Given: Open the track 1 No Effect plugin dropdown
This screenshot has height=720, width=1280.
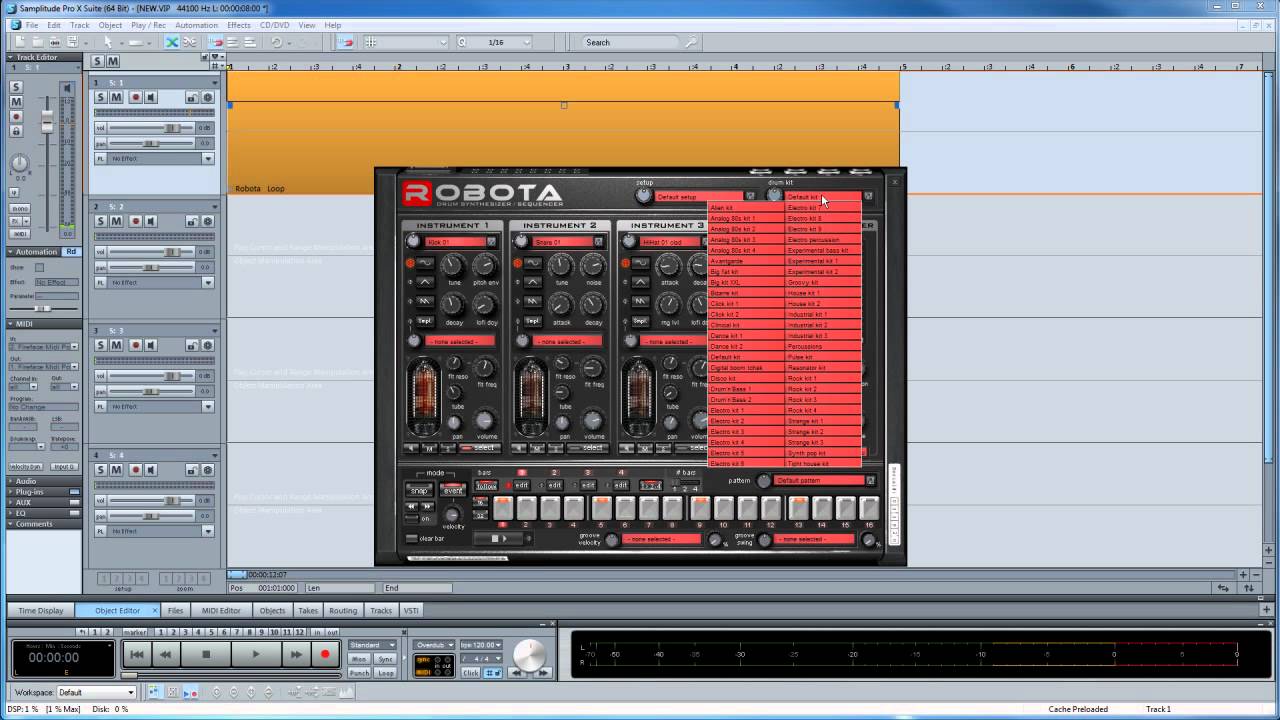Looking at the screenshot, I should [x=208, y=158].
